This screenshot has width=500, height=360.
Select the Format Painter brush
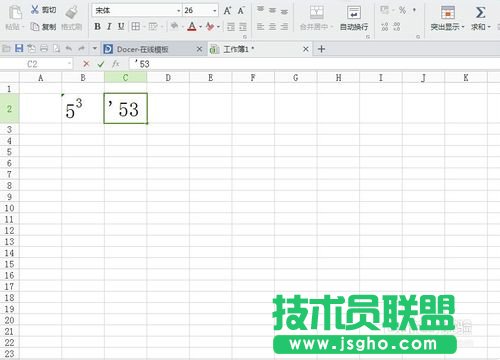(71, 13)
